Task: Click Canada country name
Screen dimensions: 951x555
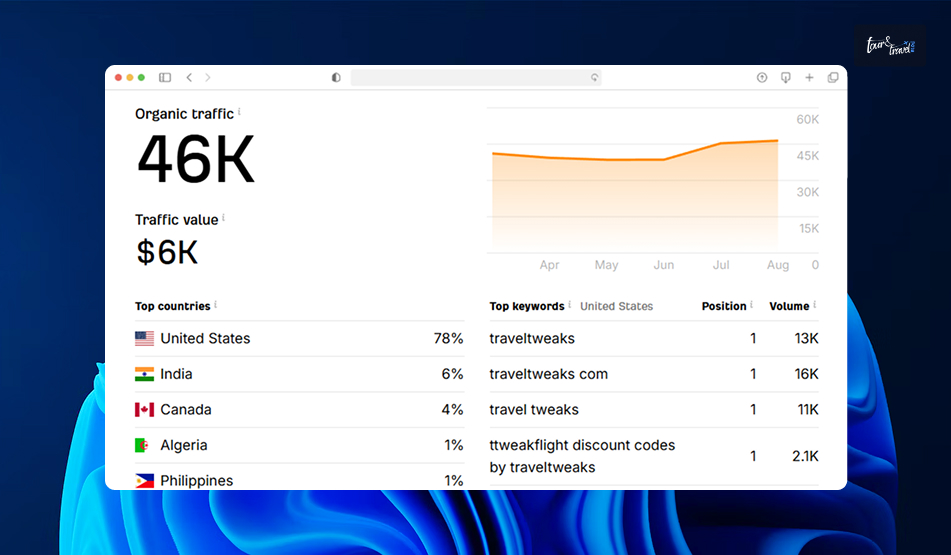Action: tap(186, 410)
